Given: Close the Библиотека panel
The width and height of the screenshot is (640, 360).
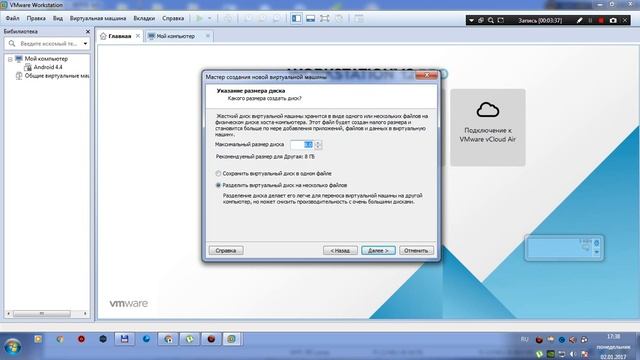Looking at the screenshot, I should (88, 31).
